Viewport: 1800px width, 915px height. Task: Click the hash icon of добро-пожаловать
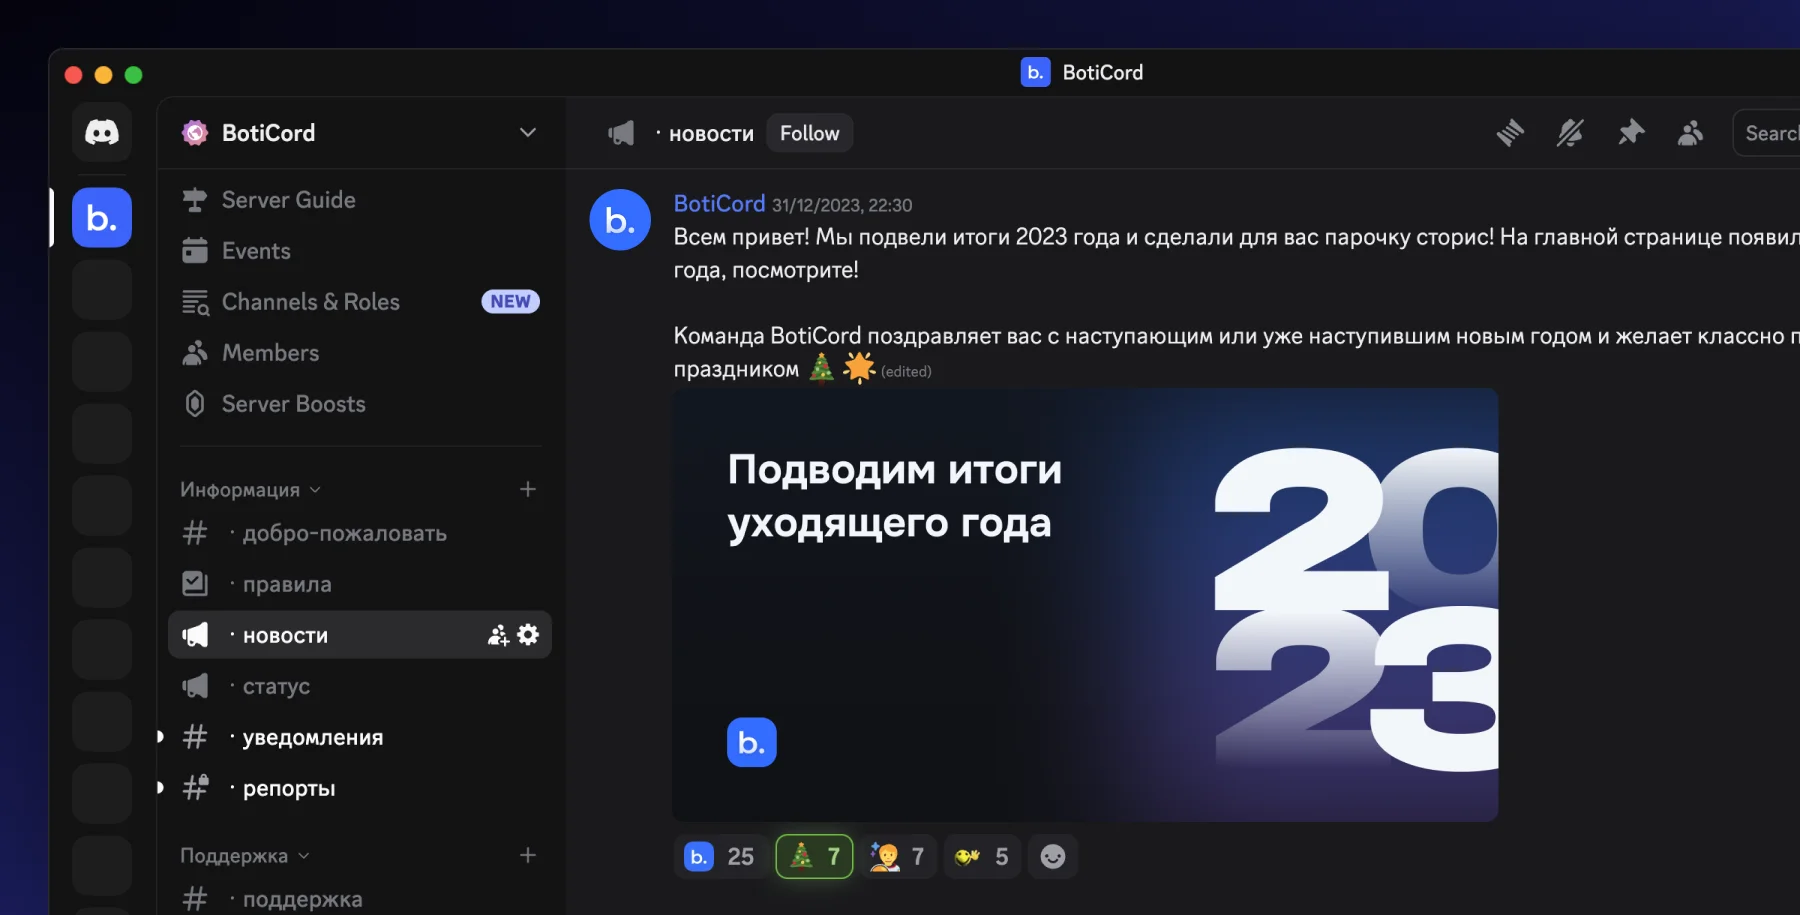pos(195,533)
